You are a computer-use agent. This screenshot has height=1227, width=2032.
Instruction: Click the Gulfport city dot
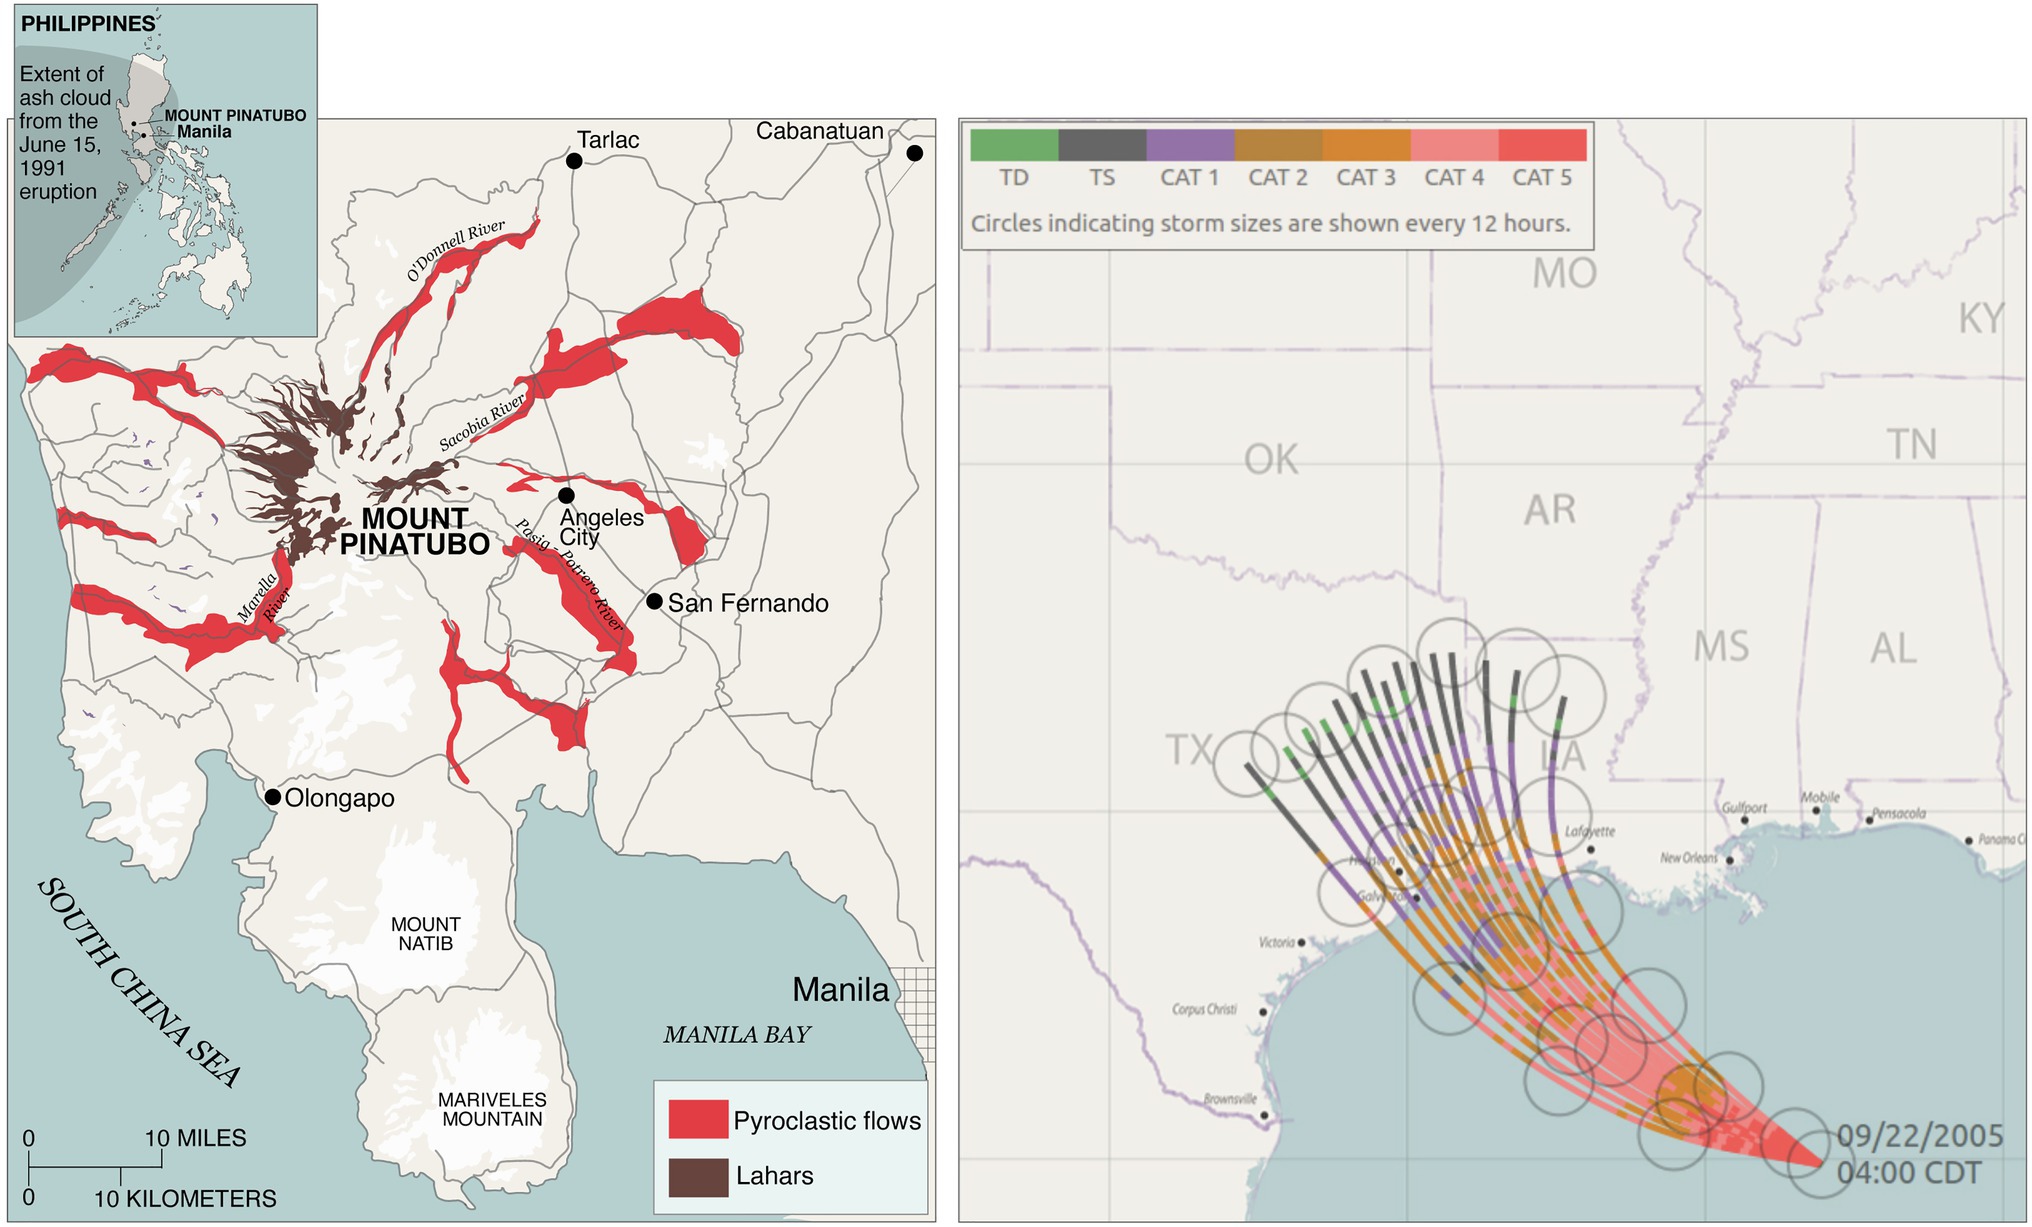click(1744, 821)
